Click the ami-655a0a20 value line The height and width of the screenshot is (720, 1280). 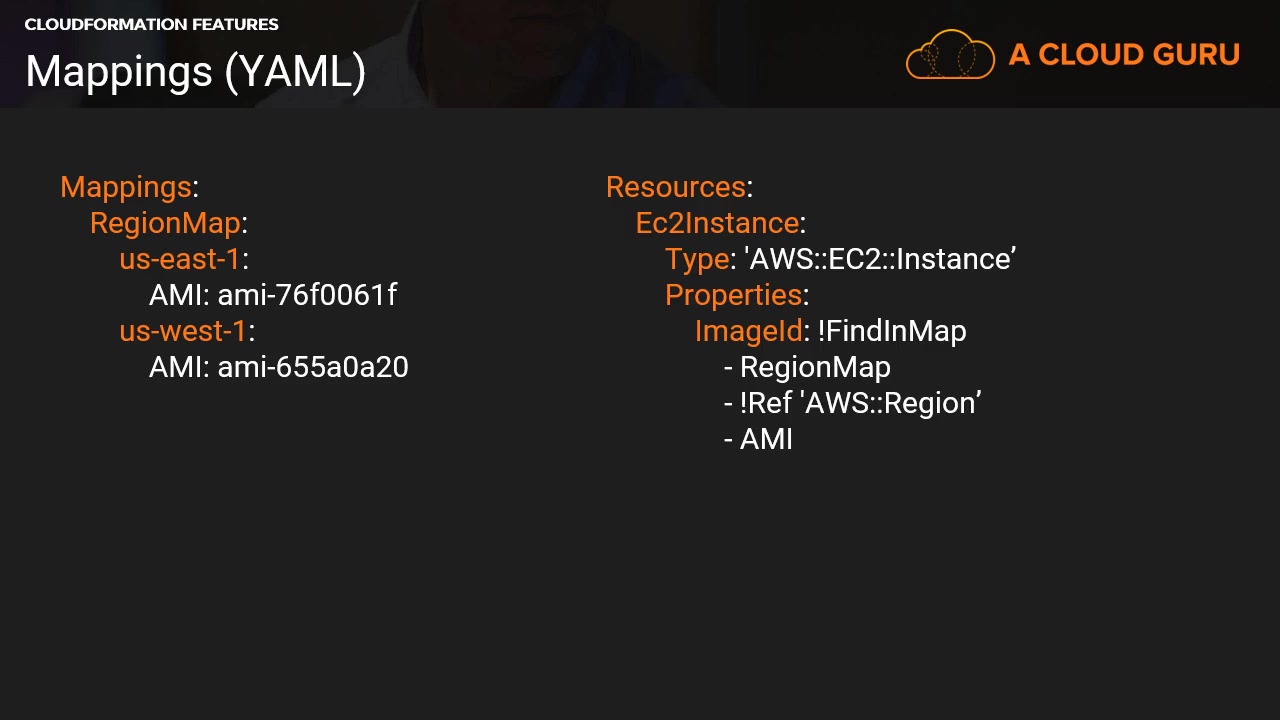(x=278, y=367)
